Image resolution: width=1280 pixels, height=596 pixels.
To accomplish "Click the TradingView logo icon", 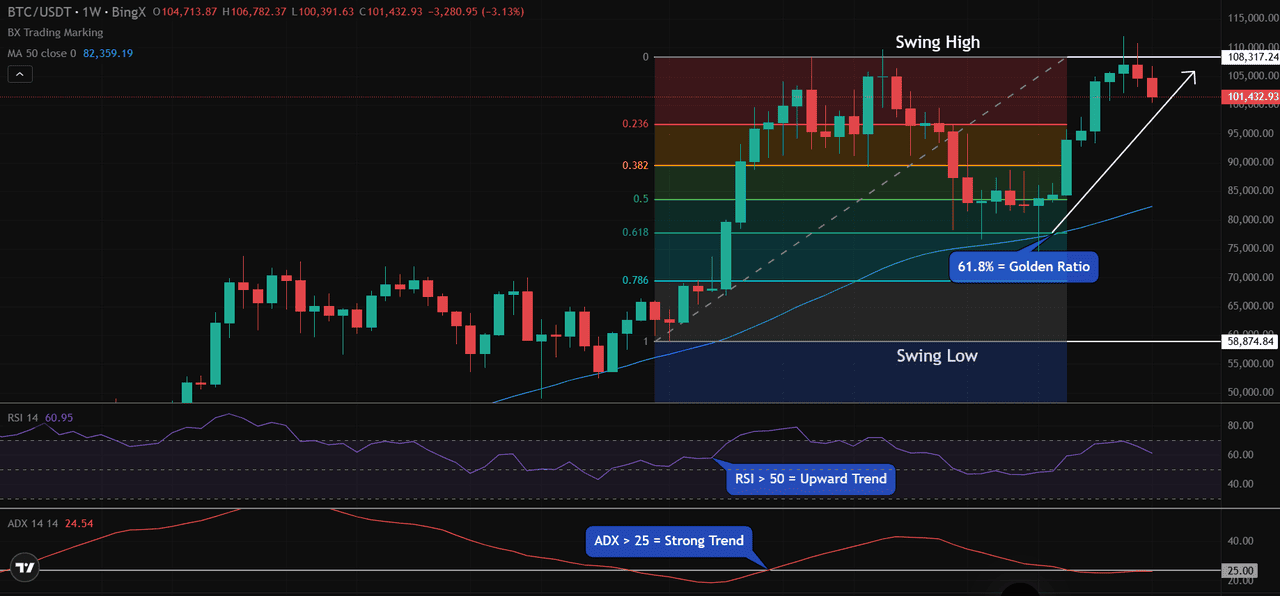I will (25, 568).
